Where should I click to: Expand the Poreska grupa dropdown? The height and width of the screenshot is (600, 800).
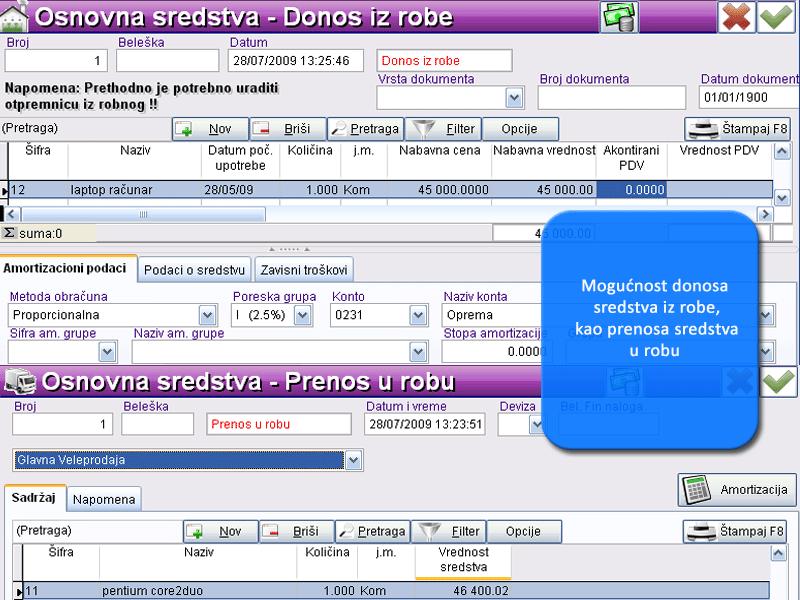click(x=302, y=315)
